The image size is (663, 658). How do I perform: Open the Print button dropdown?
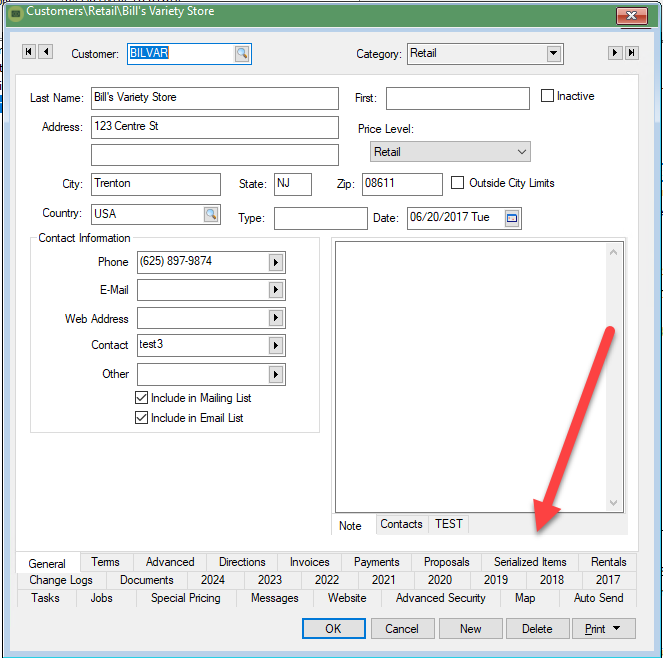tap(619, 629)
